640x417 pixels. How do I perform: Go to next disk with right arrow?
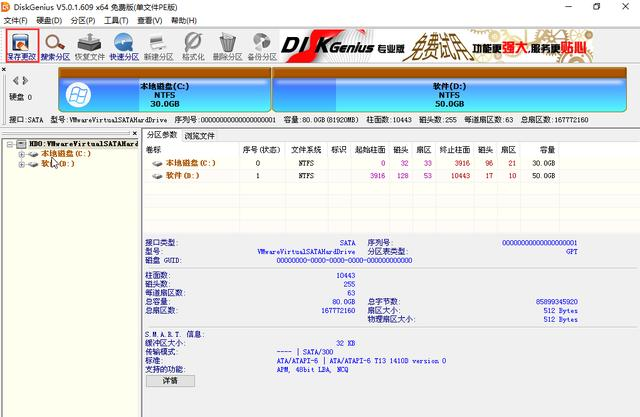pos(24,80)
